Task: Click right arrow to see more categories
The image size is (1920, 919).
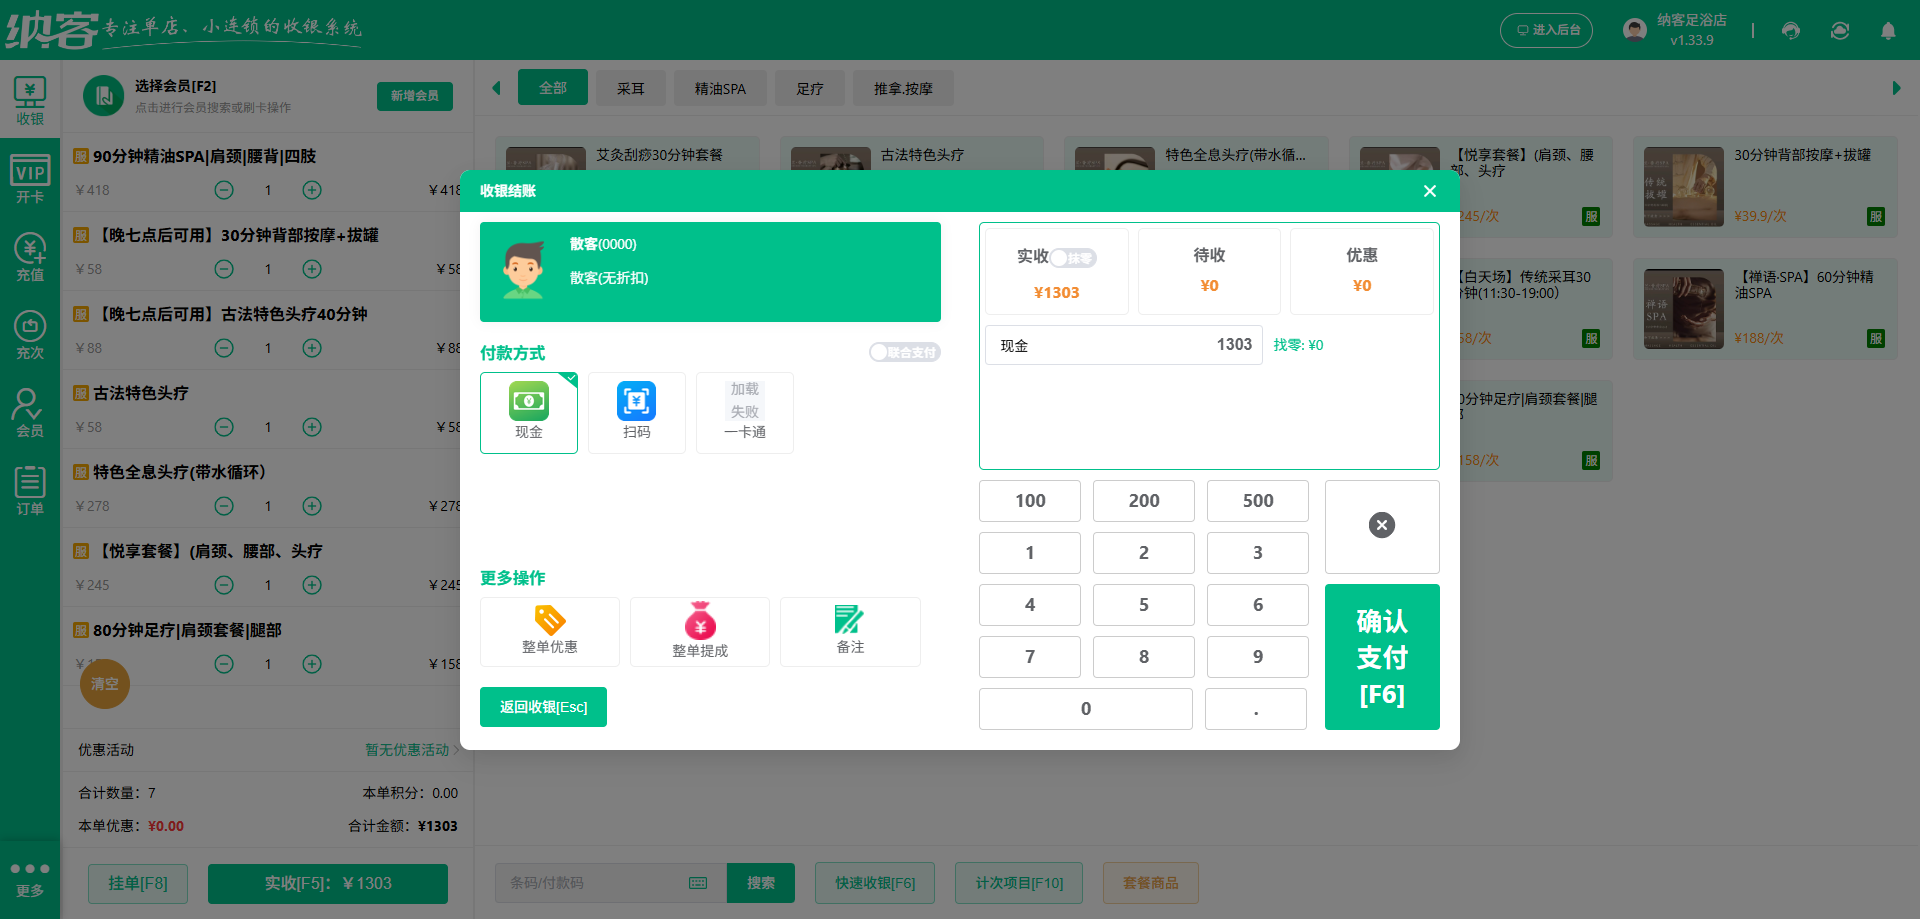Action: click(x=1897, y=88)
